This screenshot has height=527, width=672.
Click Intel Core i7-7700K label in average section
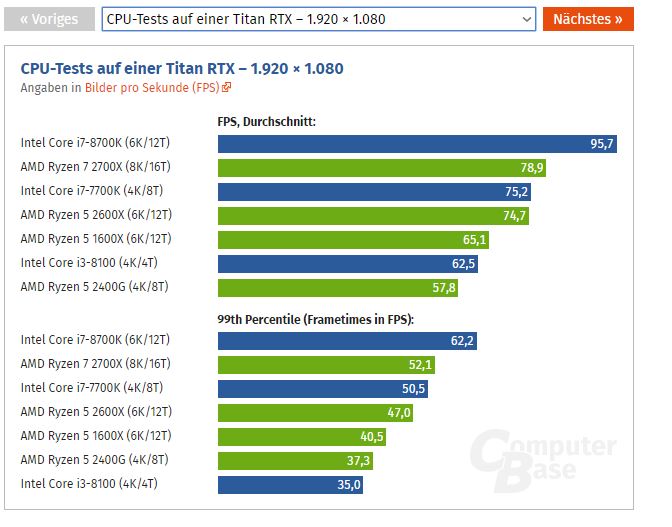92,191
